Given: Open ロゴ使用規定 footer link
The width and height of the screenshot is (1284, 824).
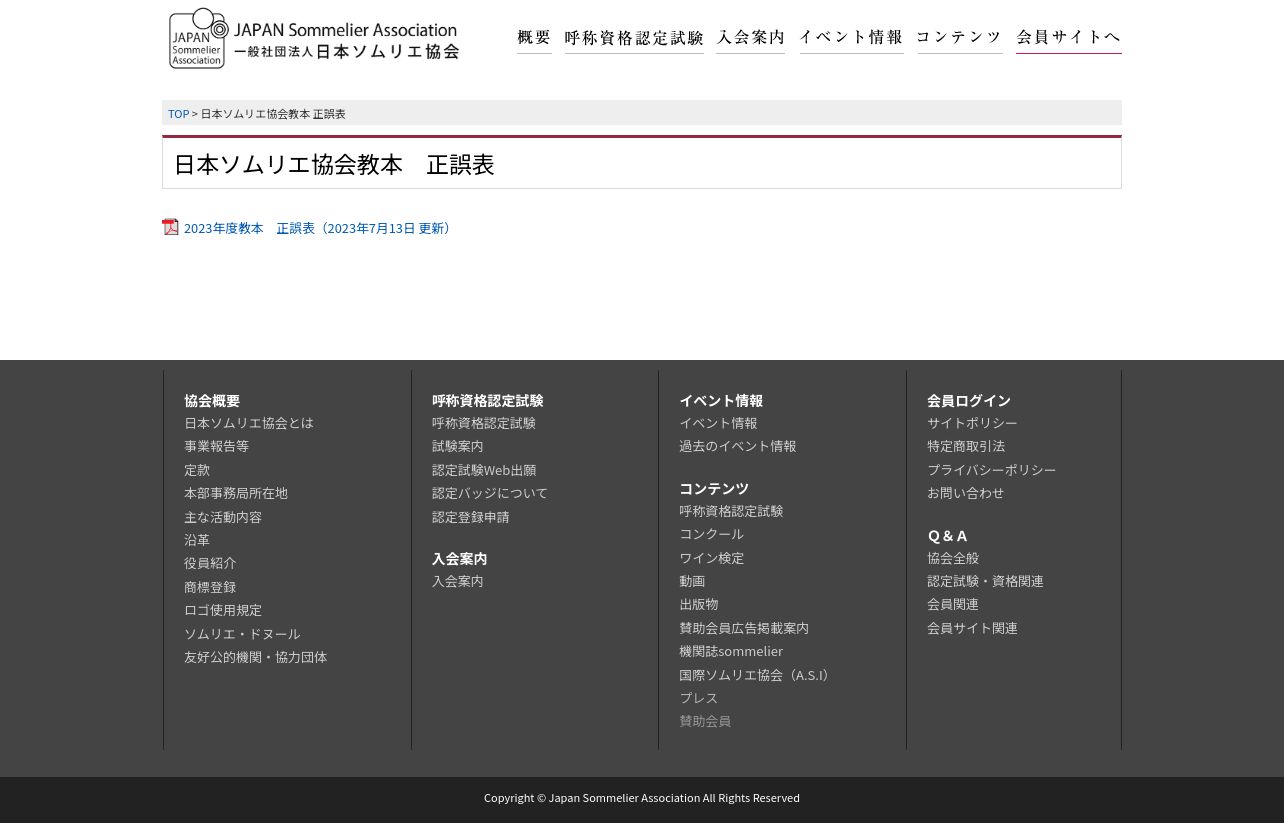Looking at the screenshot, I should pos(223,610).
